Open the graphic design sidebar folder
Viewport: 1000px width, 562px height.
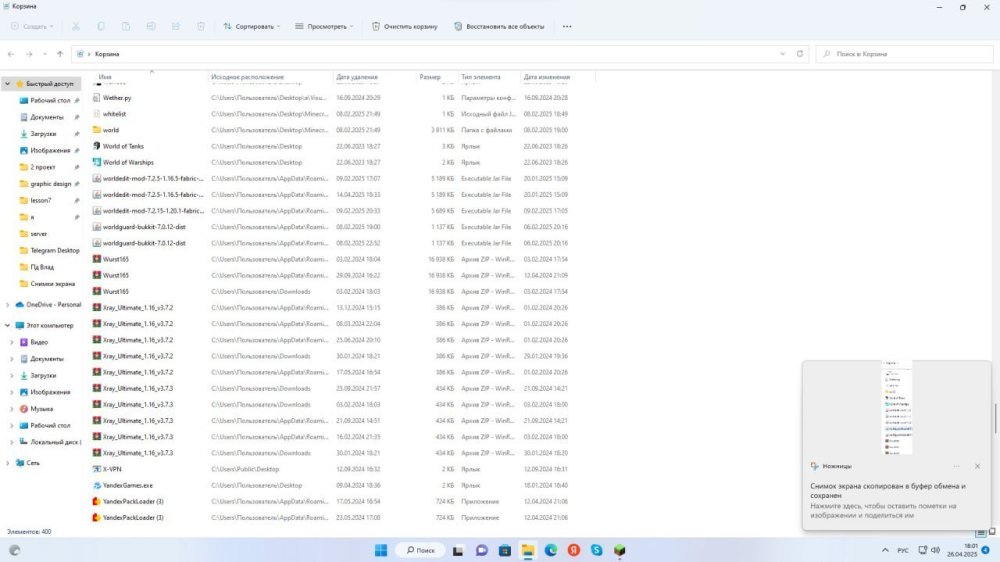point(50,184)
